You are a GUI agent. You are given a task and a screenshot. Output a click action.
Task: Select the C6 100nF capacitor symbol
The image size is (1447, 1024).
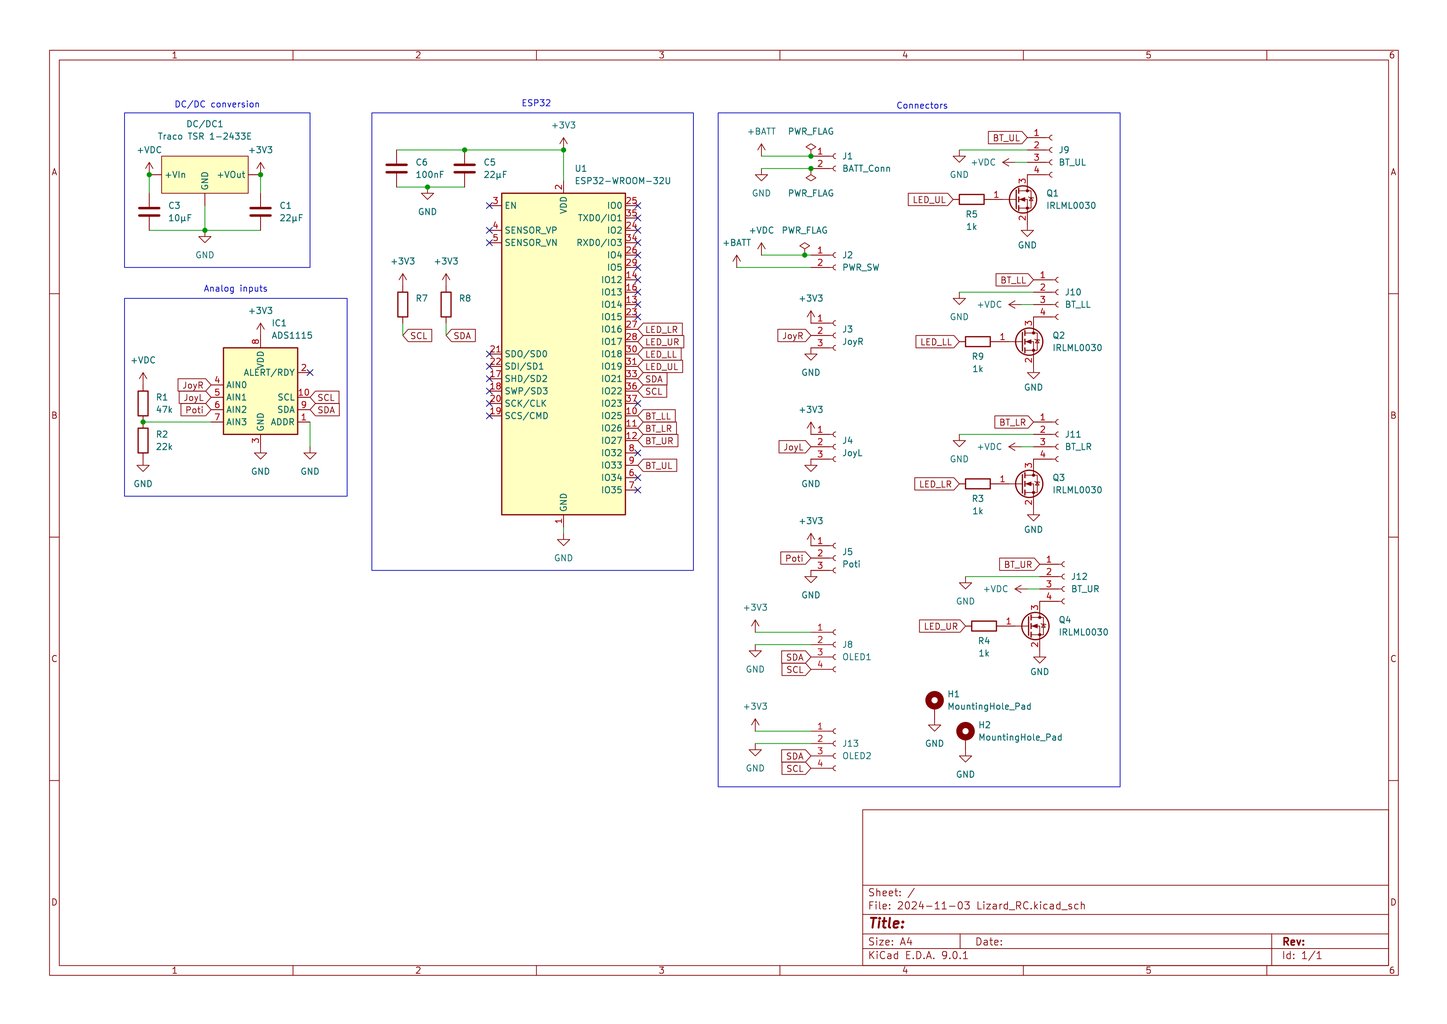[x=396, y=168]
